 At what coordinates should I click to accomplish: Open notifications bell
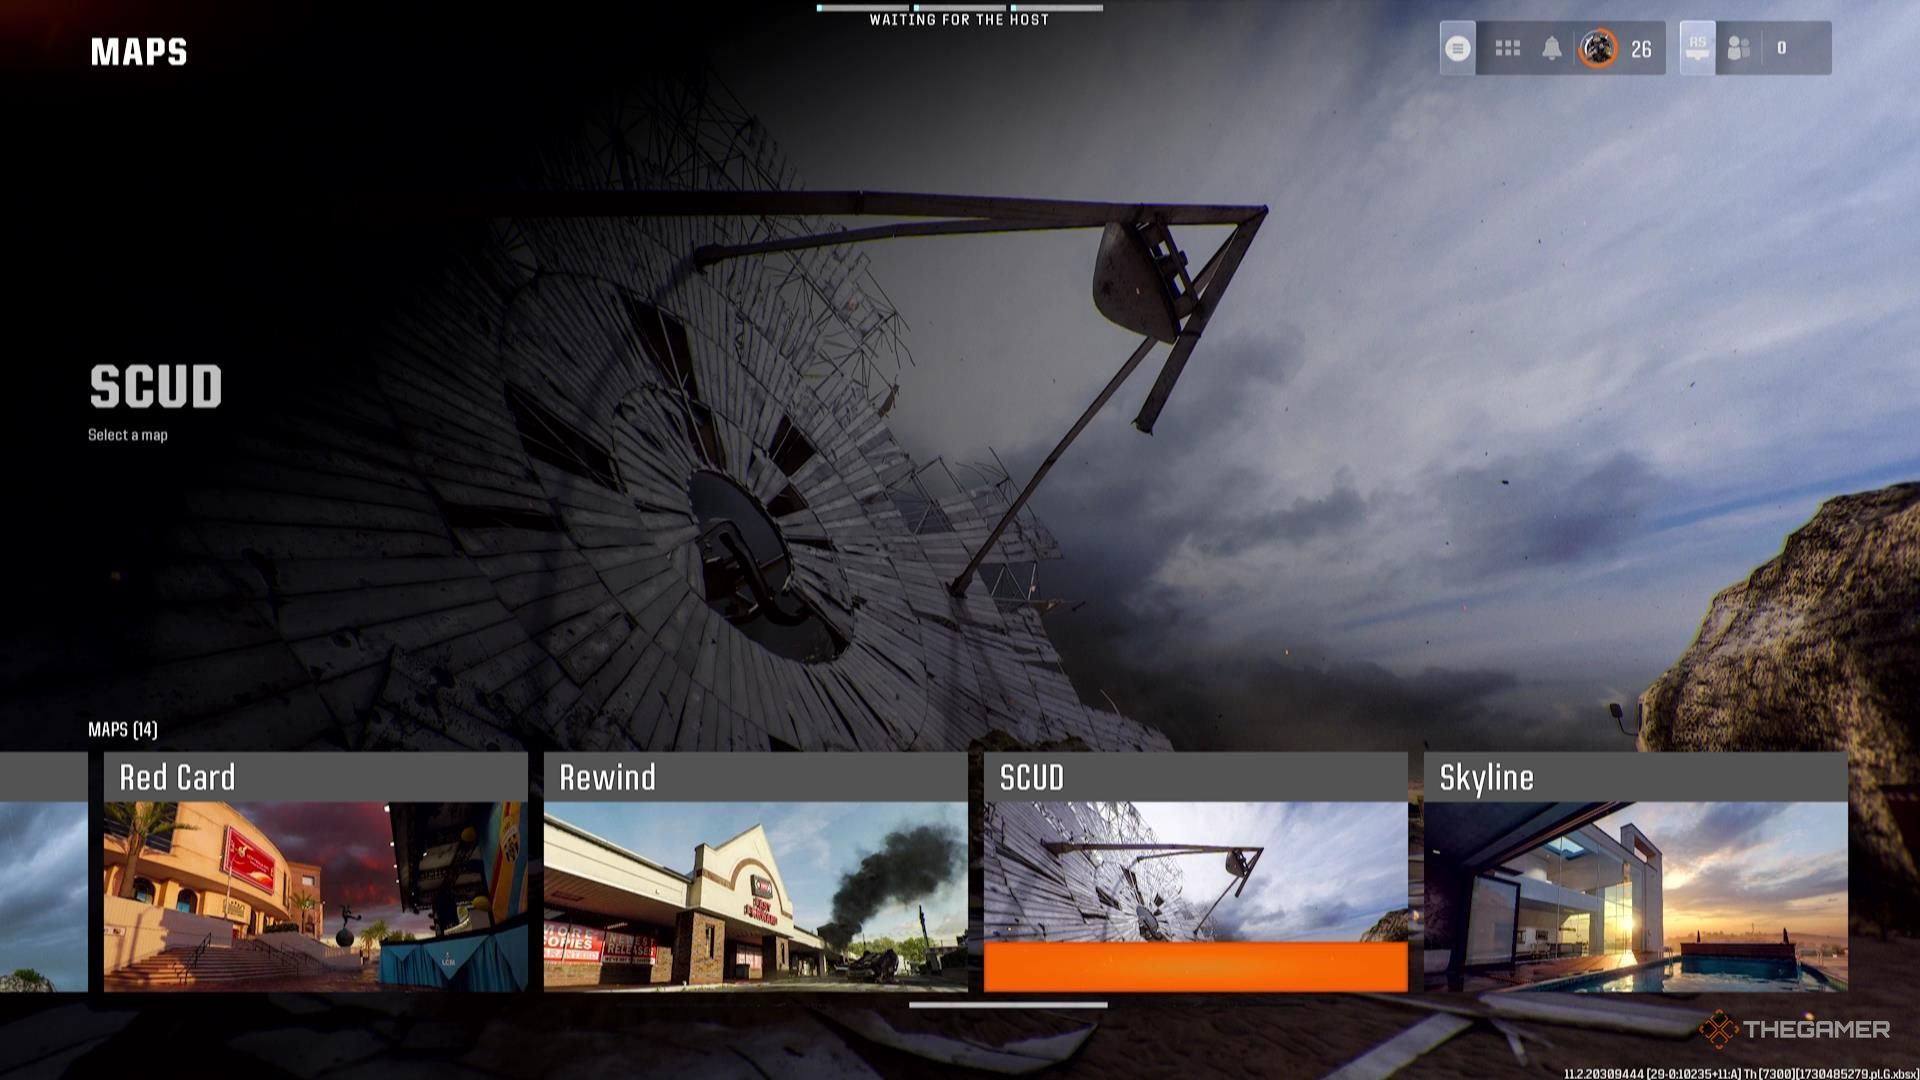click(x=1551, y=48)
